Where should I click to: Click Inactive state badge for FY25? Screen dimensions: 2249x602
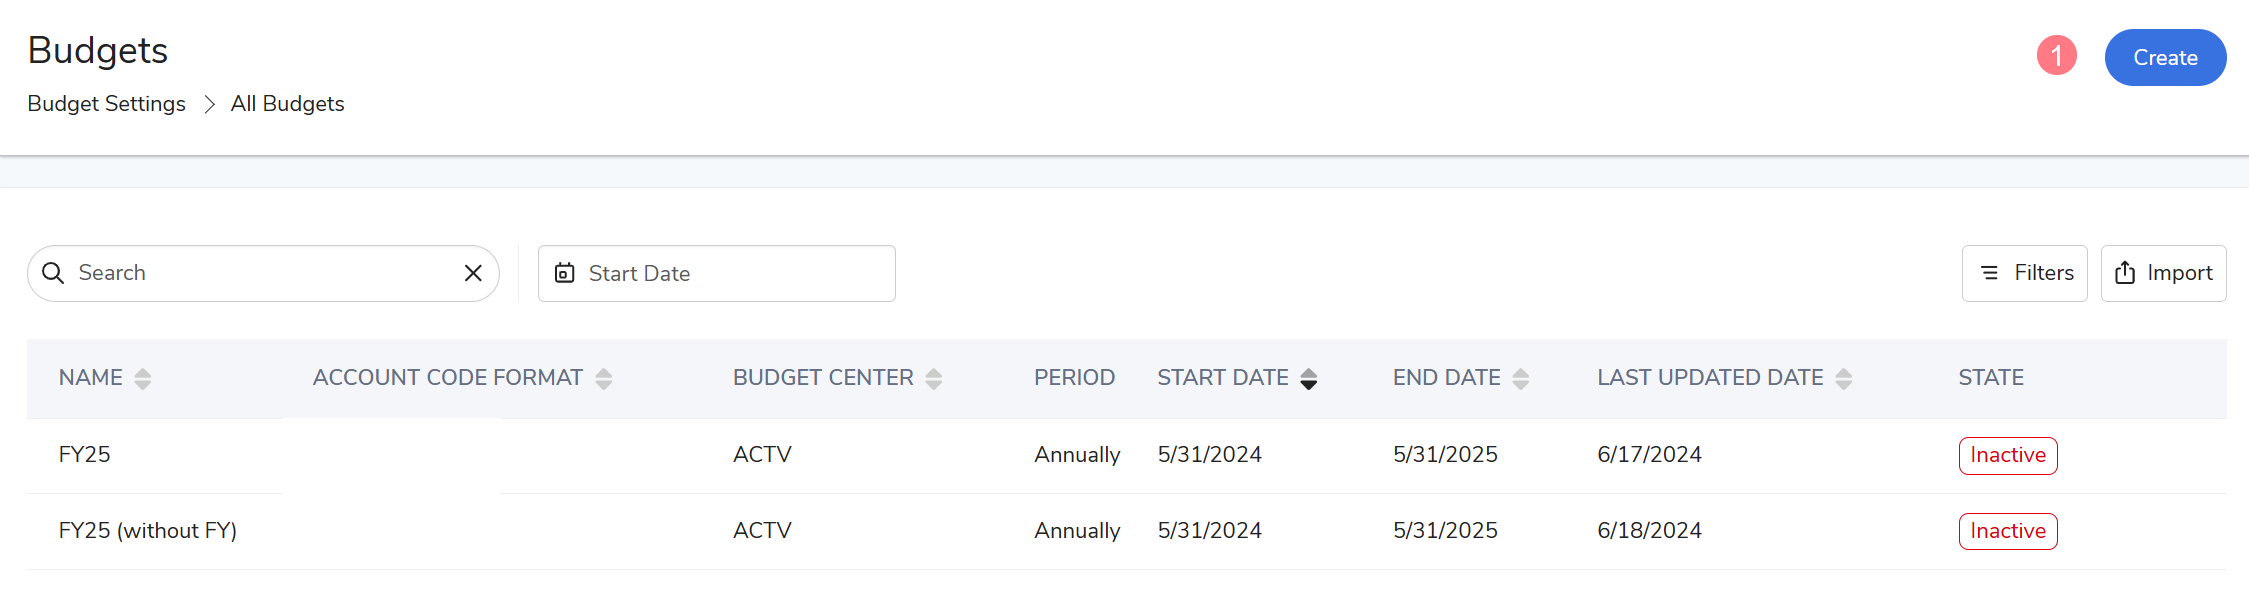click(2008, 455)
